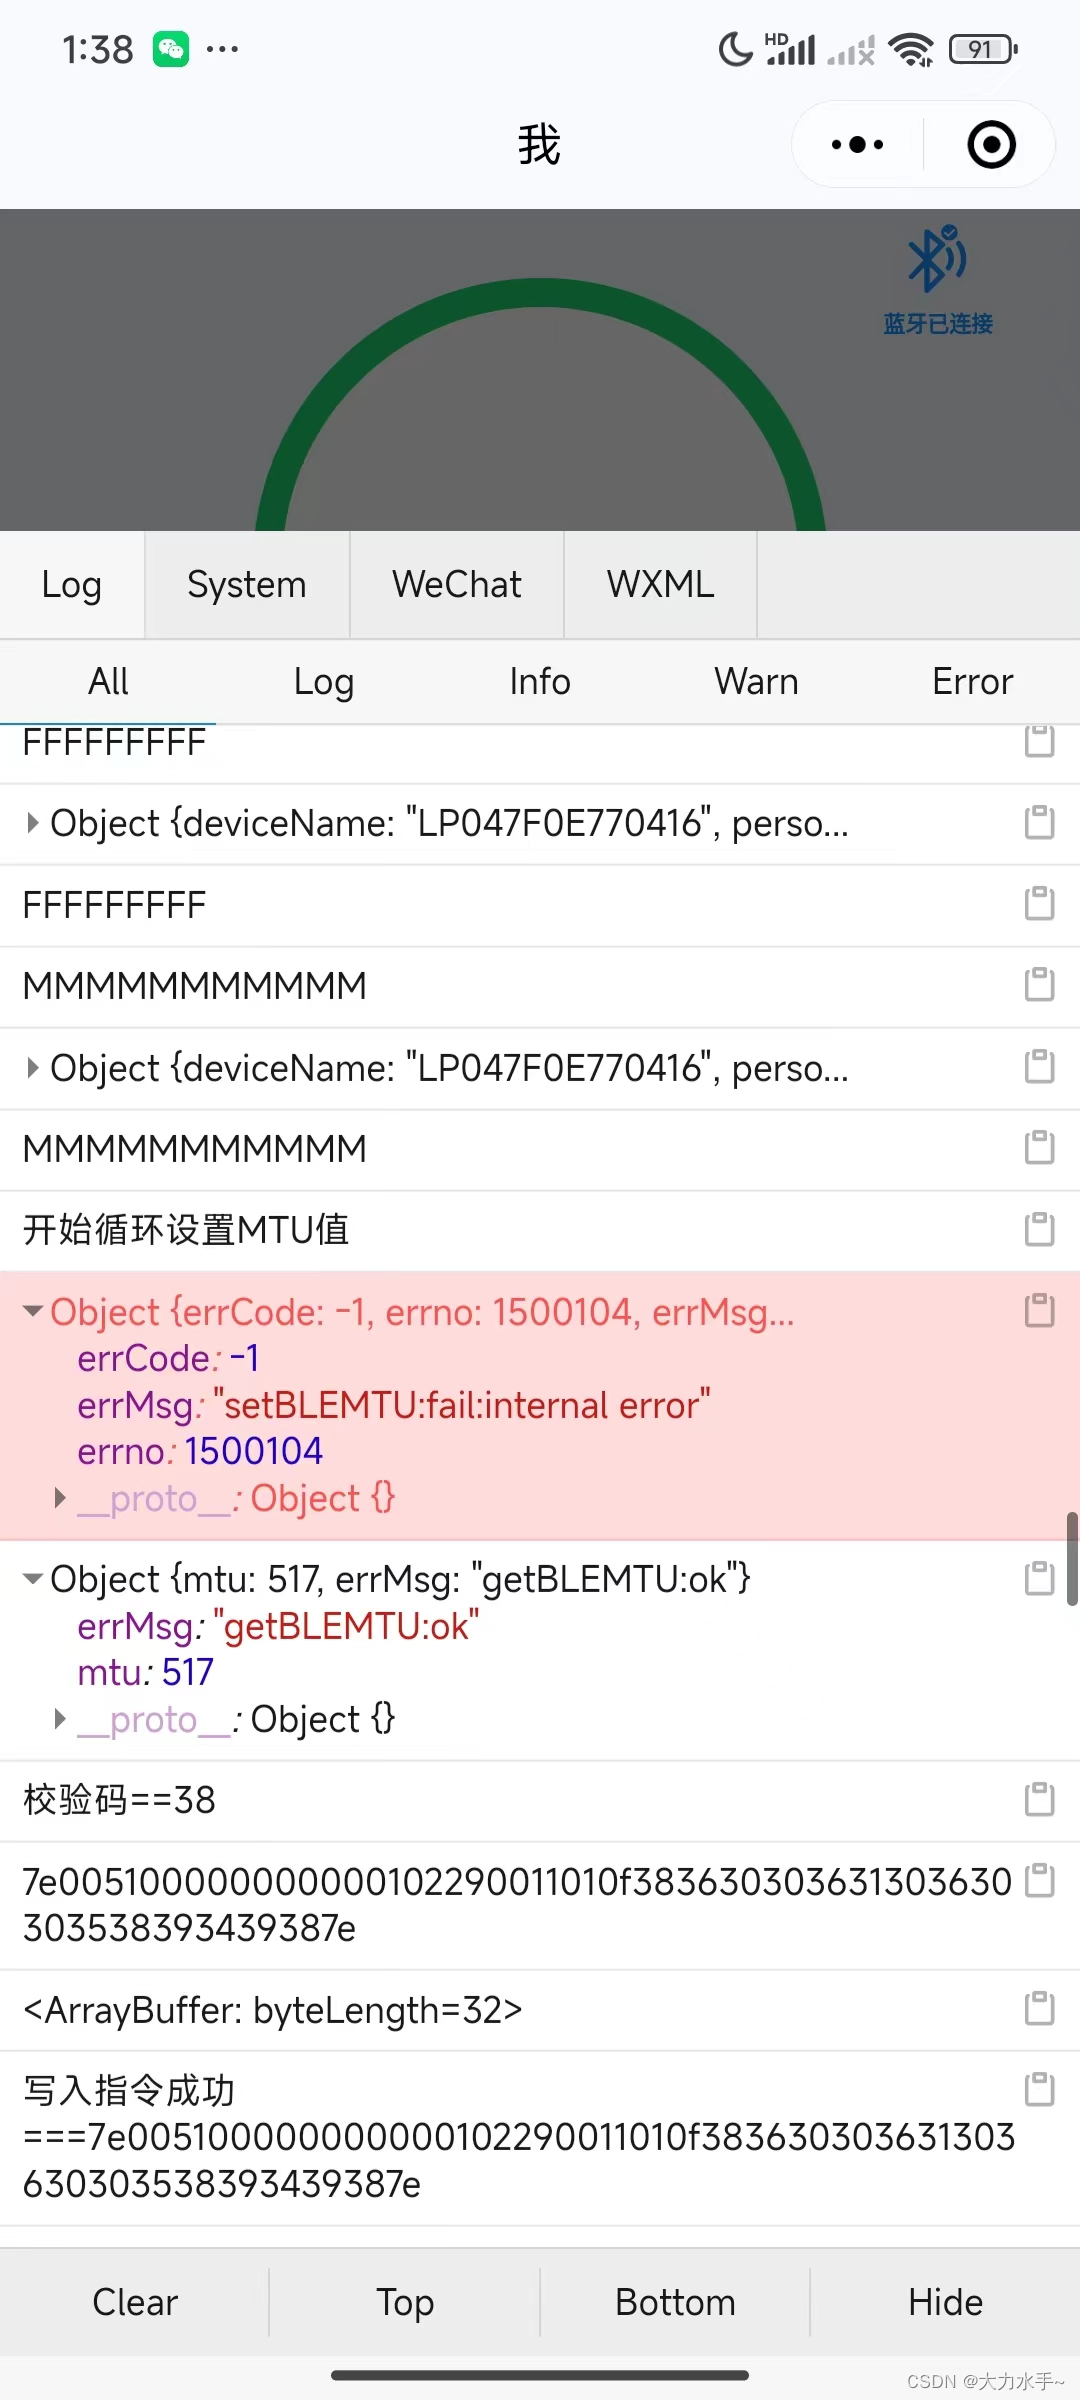Viewport: 1080px width, 2400px height.
Task: Copy the setBLEMTU error log entry
Action: coord(1039,1311)
